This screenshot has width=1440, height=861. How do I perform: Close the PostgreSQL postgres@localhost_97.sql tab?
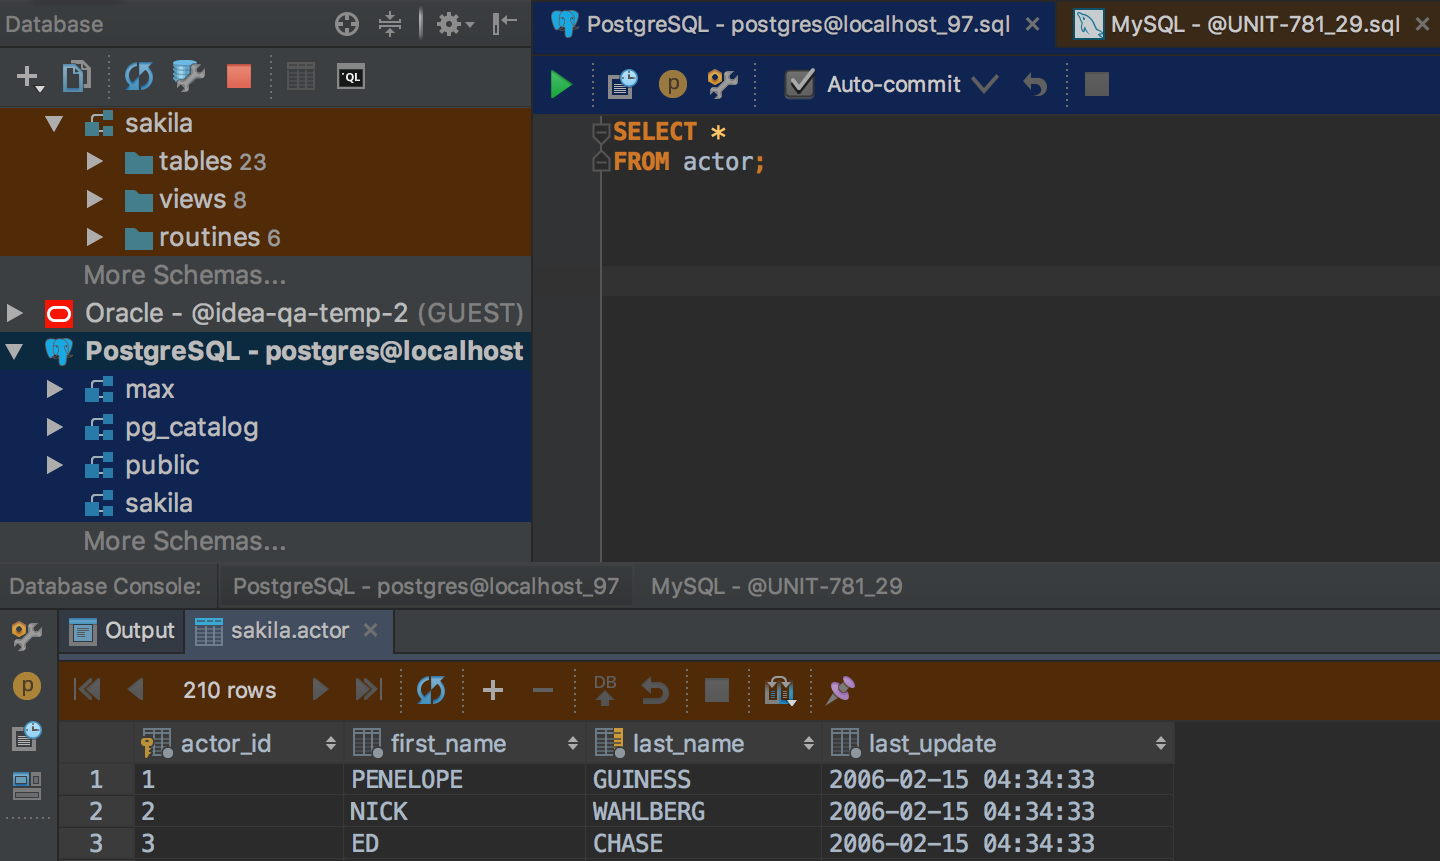[x=1033, y=24]
